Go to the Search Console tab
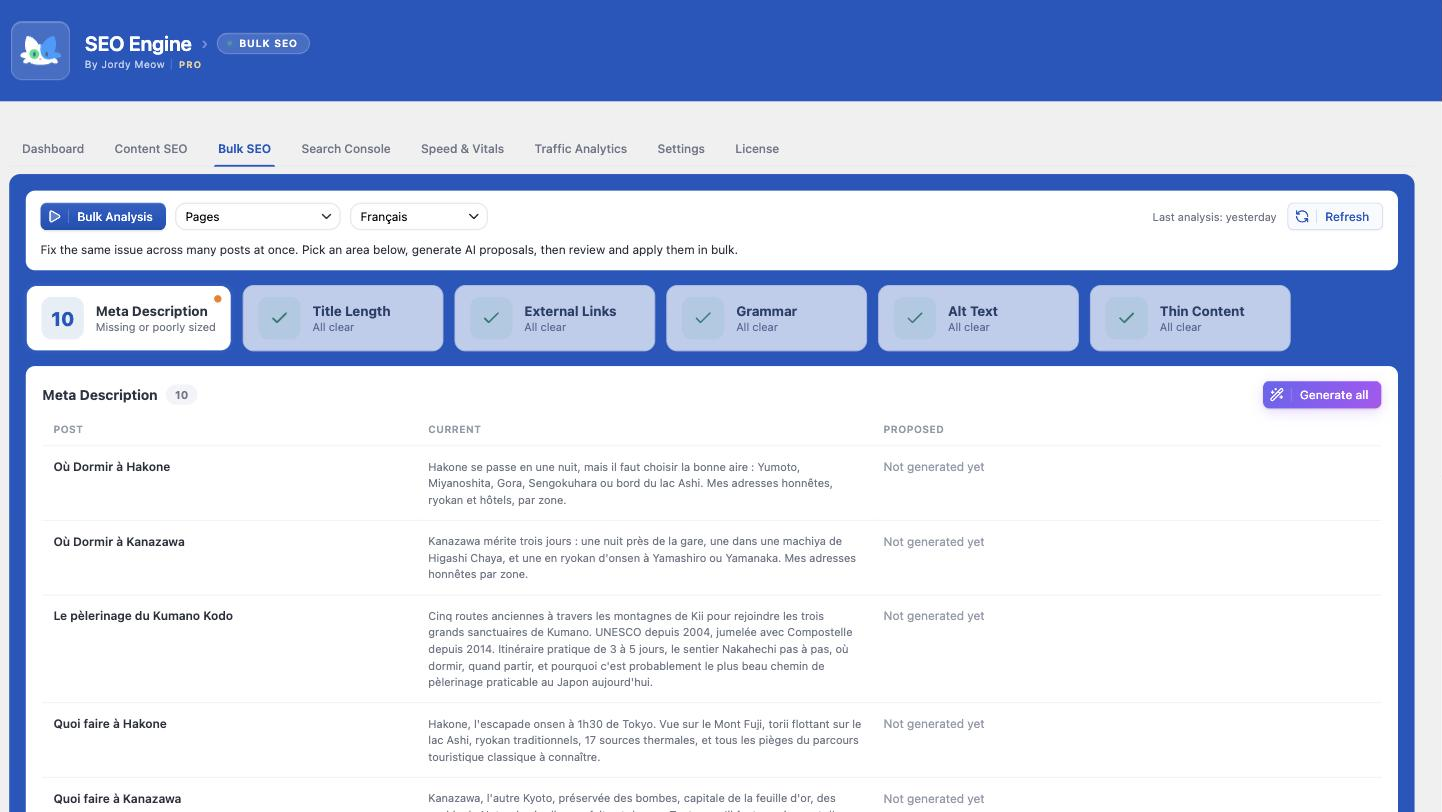The image size is (1442, 812). pos(346,149)
